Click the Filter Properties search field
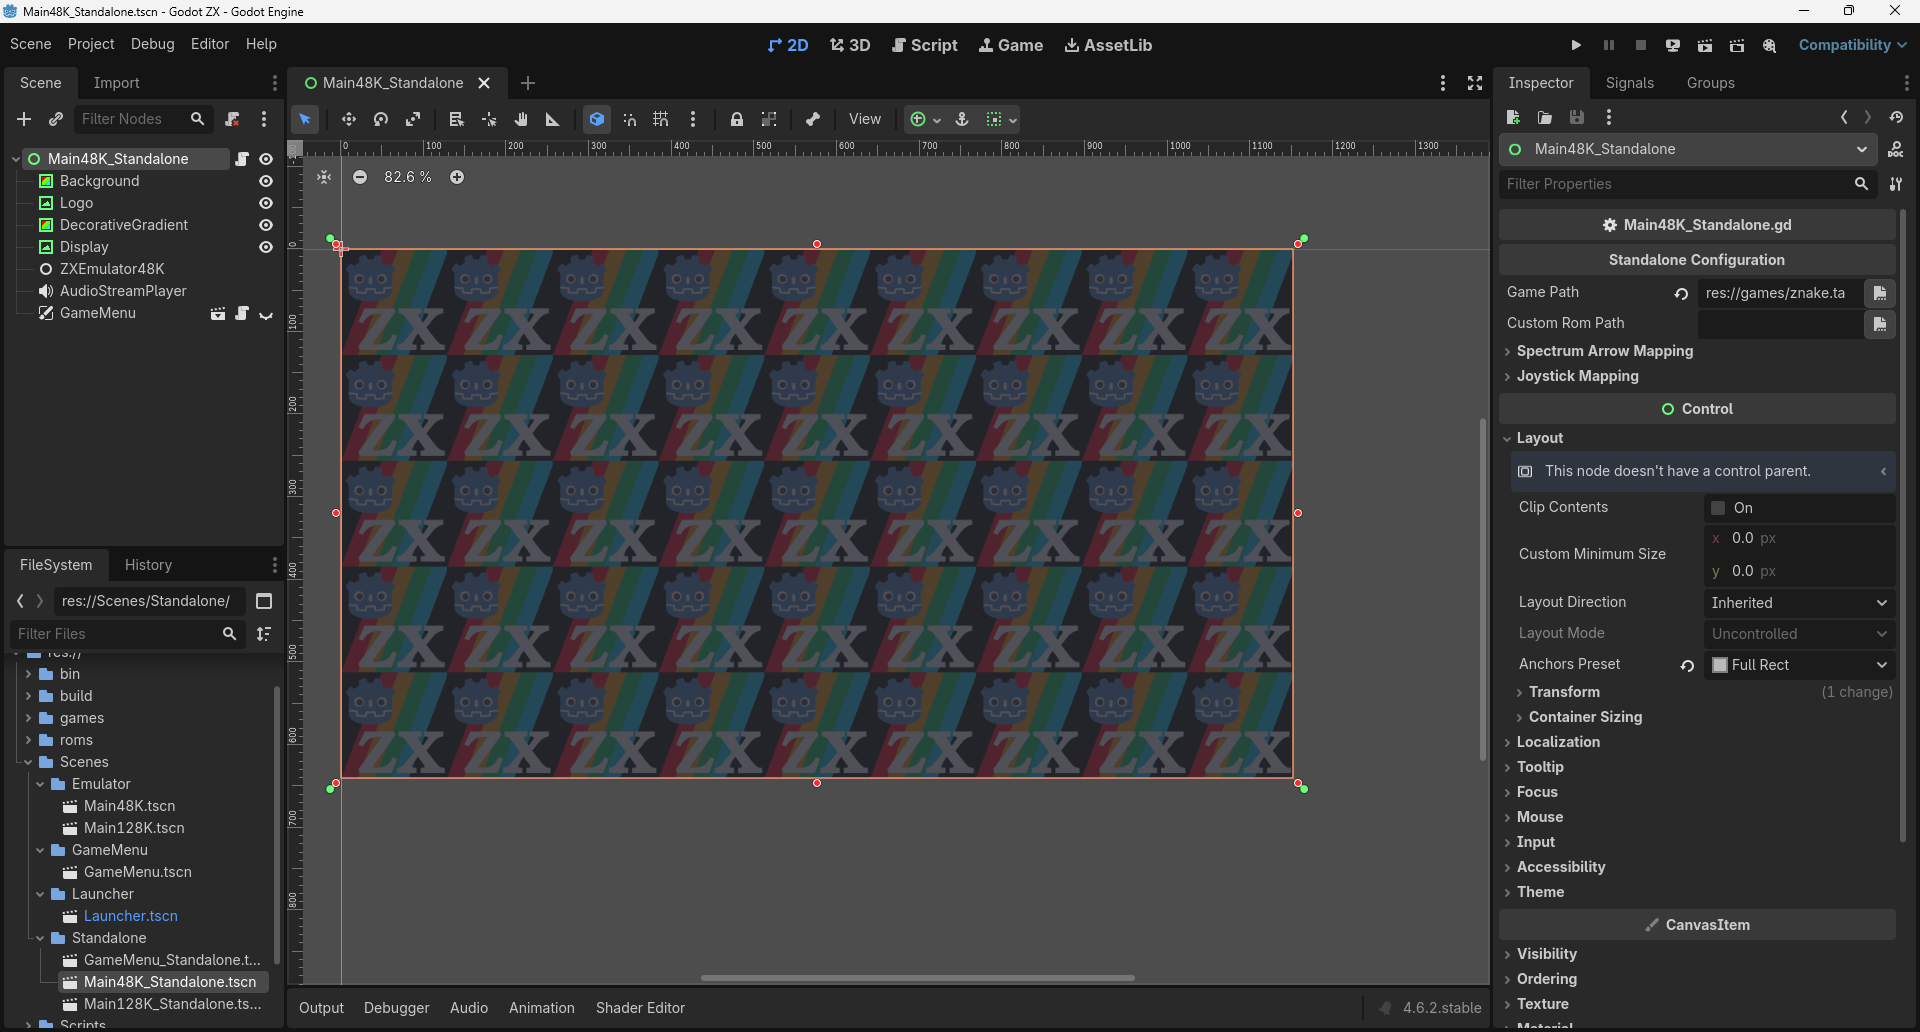This screenshot has width=1920, height=1032. (x=1686, y=184)
